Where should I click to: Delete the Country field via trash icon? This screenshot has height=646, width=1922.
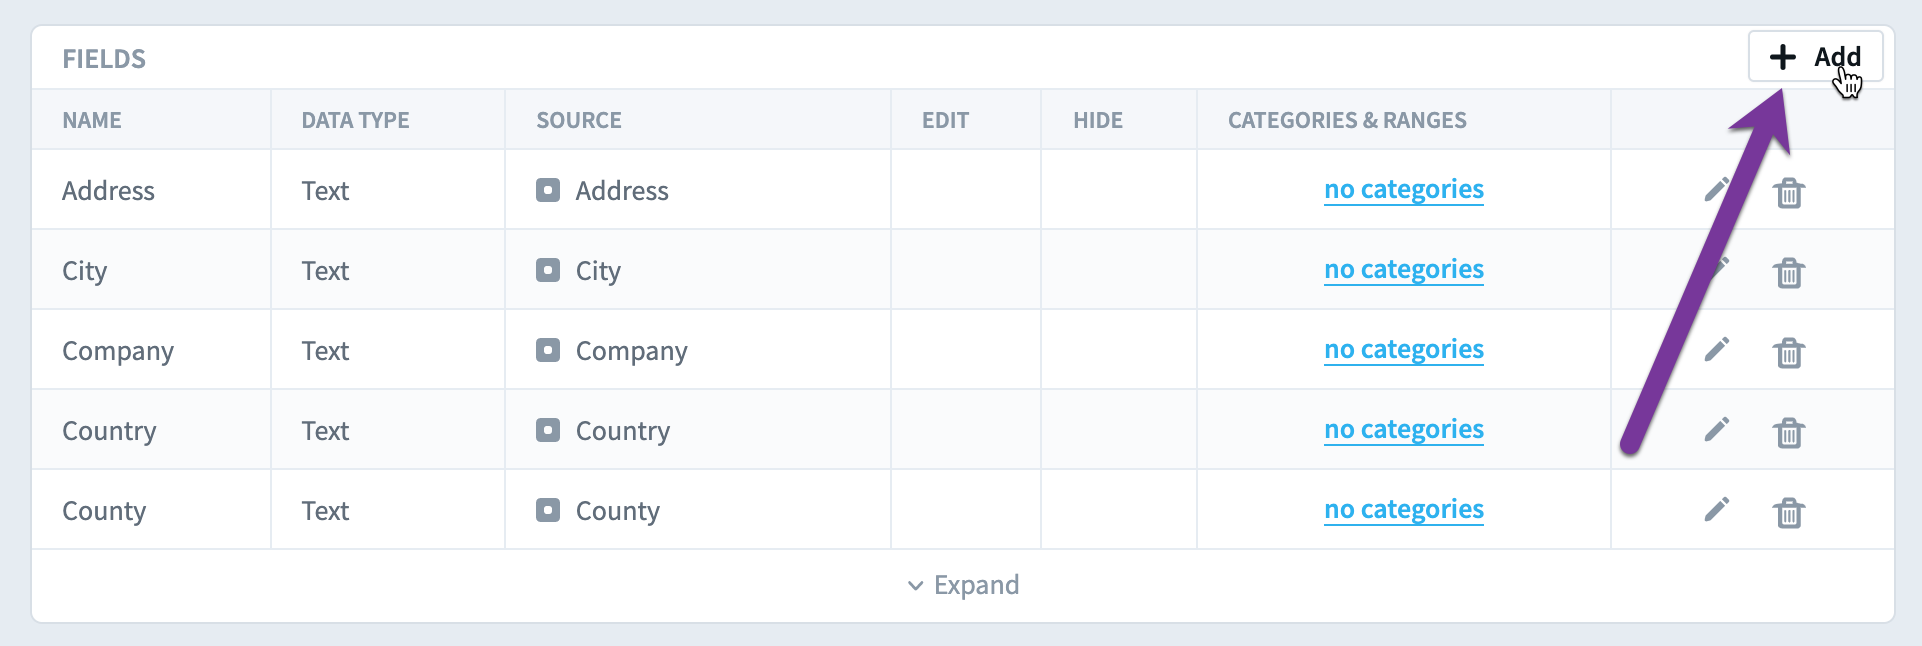pos(1789,432)
